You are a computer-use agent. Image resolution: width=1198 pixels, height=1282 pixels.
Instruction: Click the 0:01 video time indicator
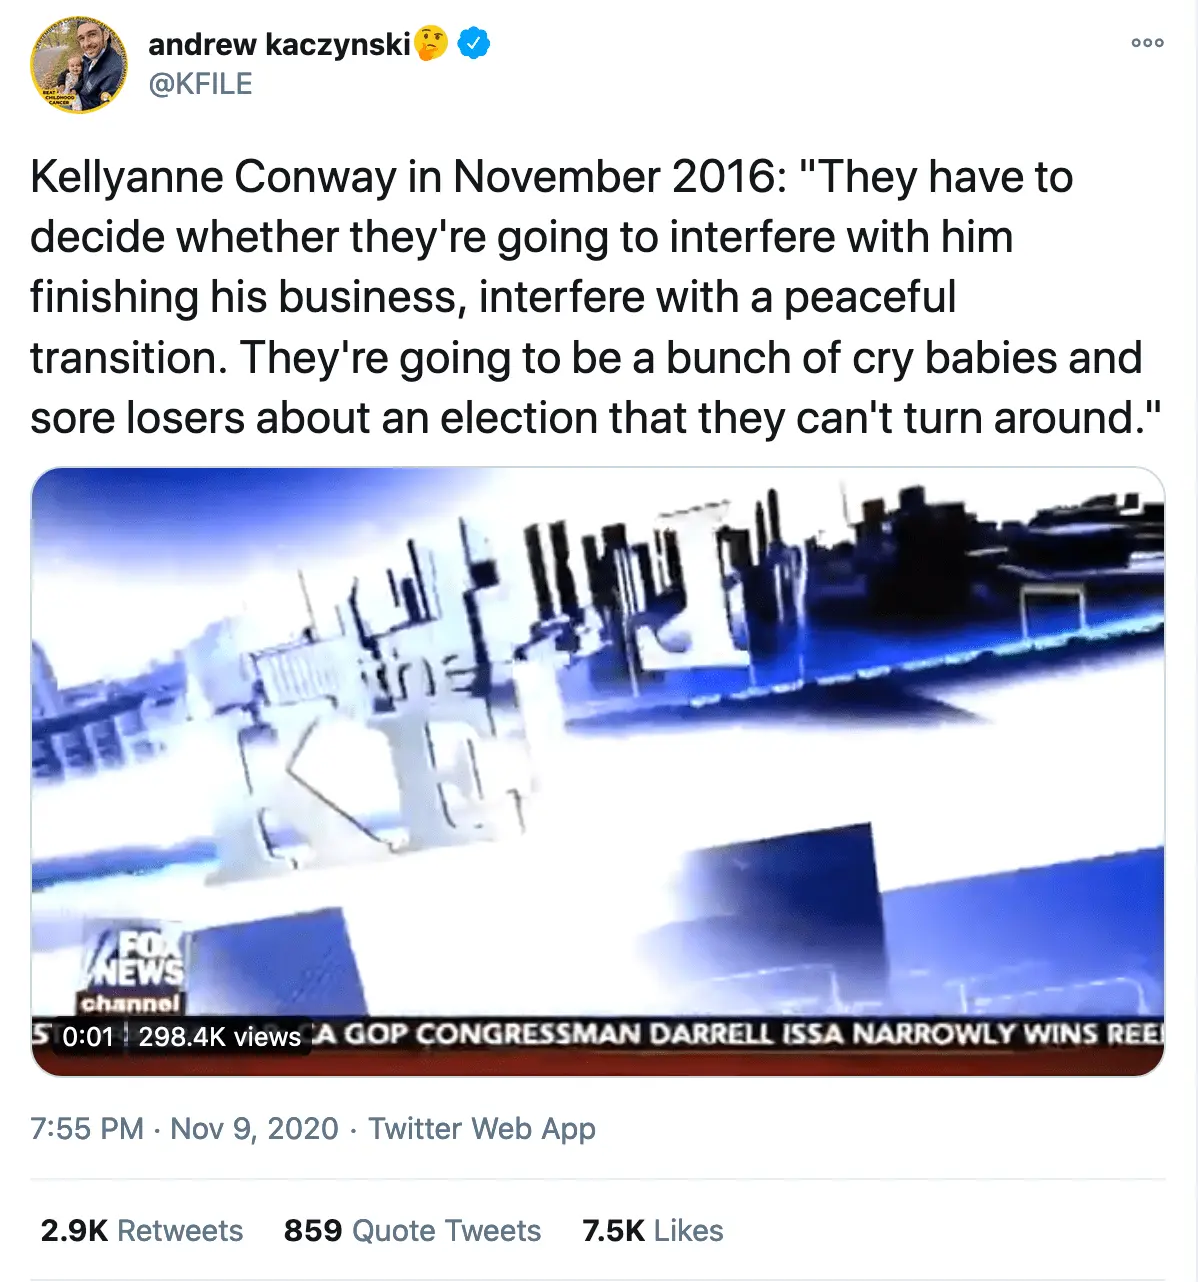click(88, 1037)
